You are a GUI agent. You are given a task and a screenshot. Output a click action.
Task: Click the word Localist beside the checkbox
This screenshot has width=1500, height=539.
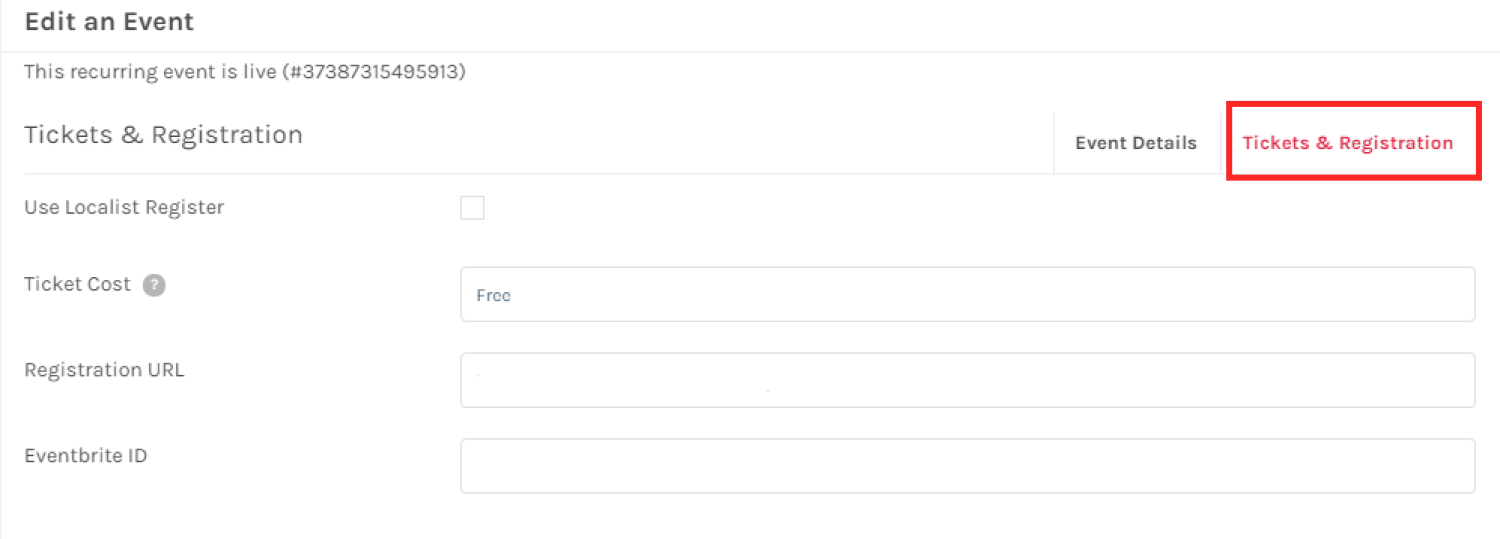pyautogui.click(x=103, y=208)
